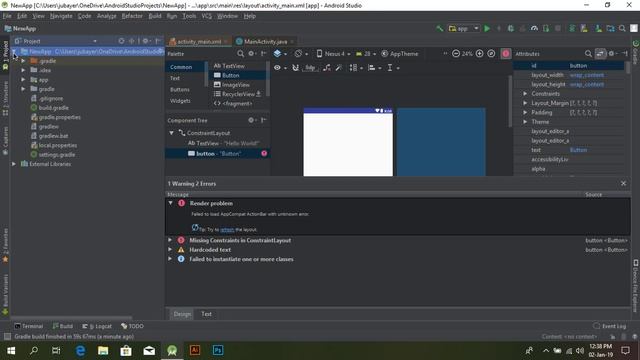The image size is (640, 360).
Task: Expand Missing Constraints in ConstraintLayout error
Action: 170,240
